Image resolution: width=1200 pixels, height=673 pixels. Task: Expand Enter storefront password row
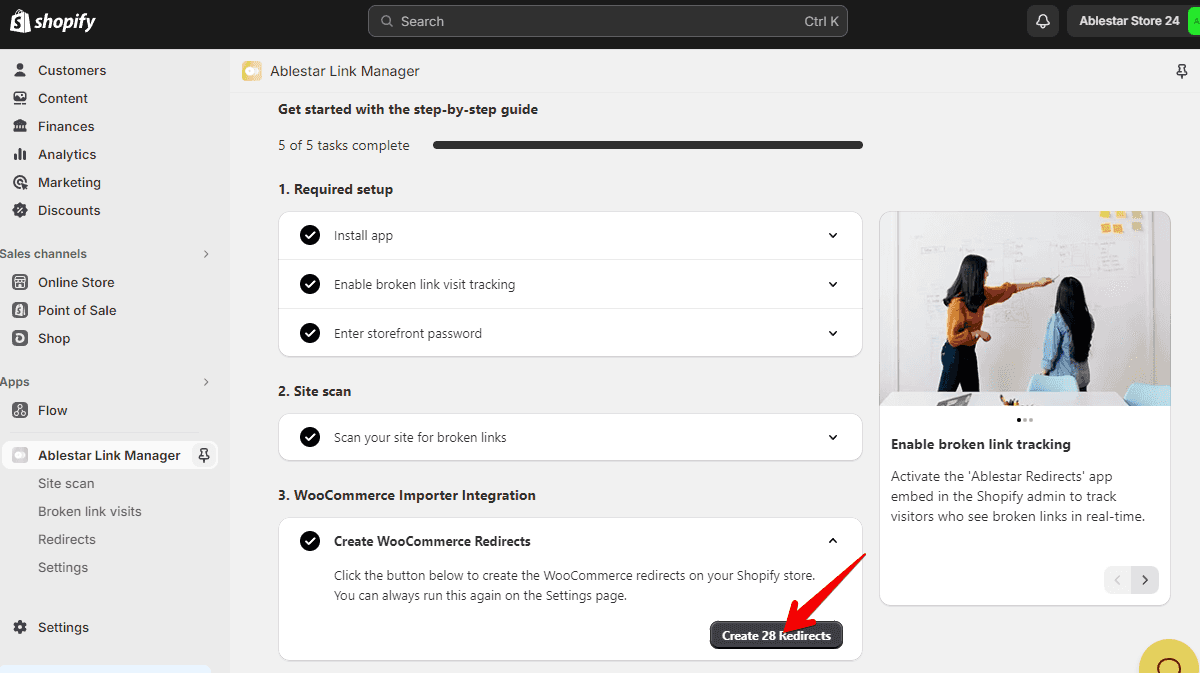[x=833, y=333]
